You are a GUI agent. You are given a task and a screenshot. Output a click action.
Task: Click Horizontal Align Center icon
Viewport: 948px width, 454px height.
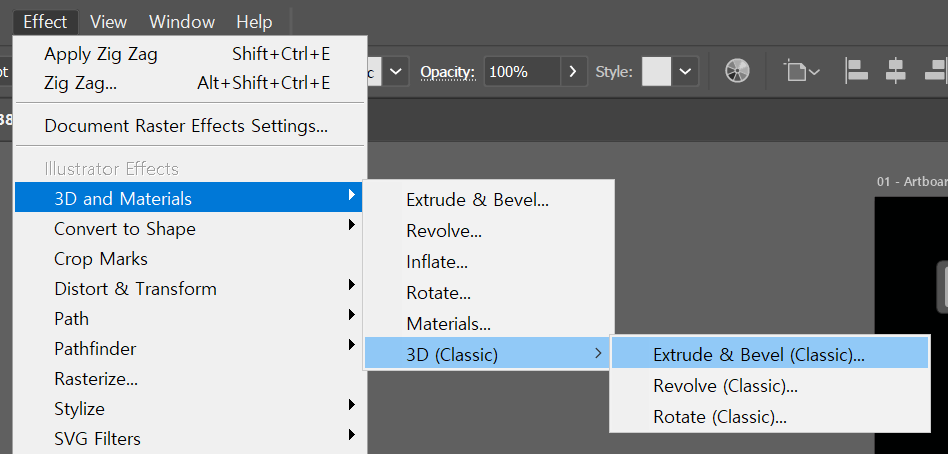(x=895, y=71)
